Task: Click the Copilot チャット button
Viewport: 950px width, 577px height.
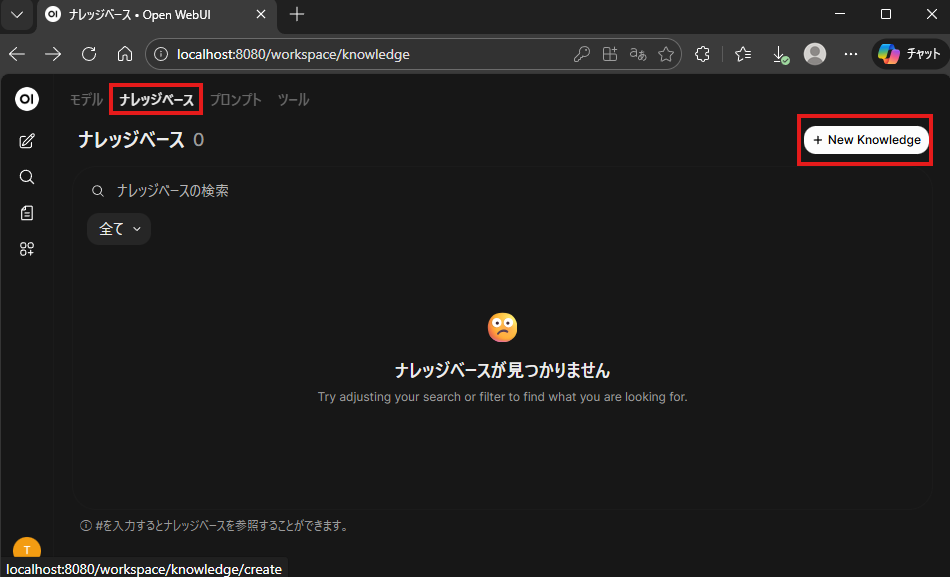Action: pos(909,54)
